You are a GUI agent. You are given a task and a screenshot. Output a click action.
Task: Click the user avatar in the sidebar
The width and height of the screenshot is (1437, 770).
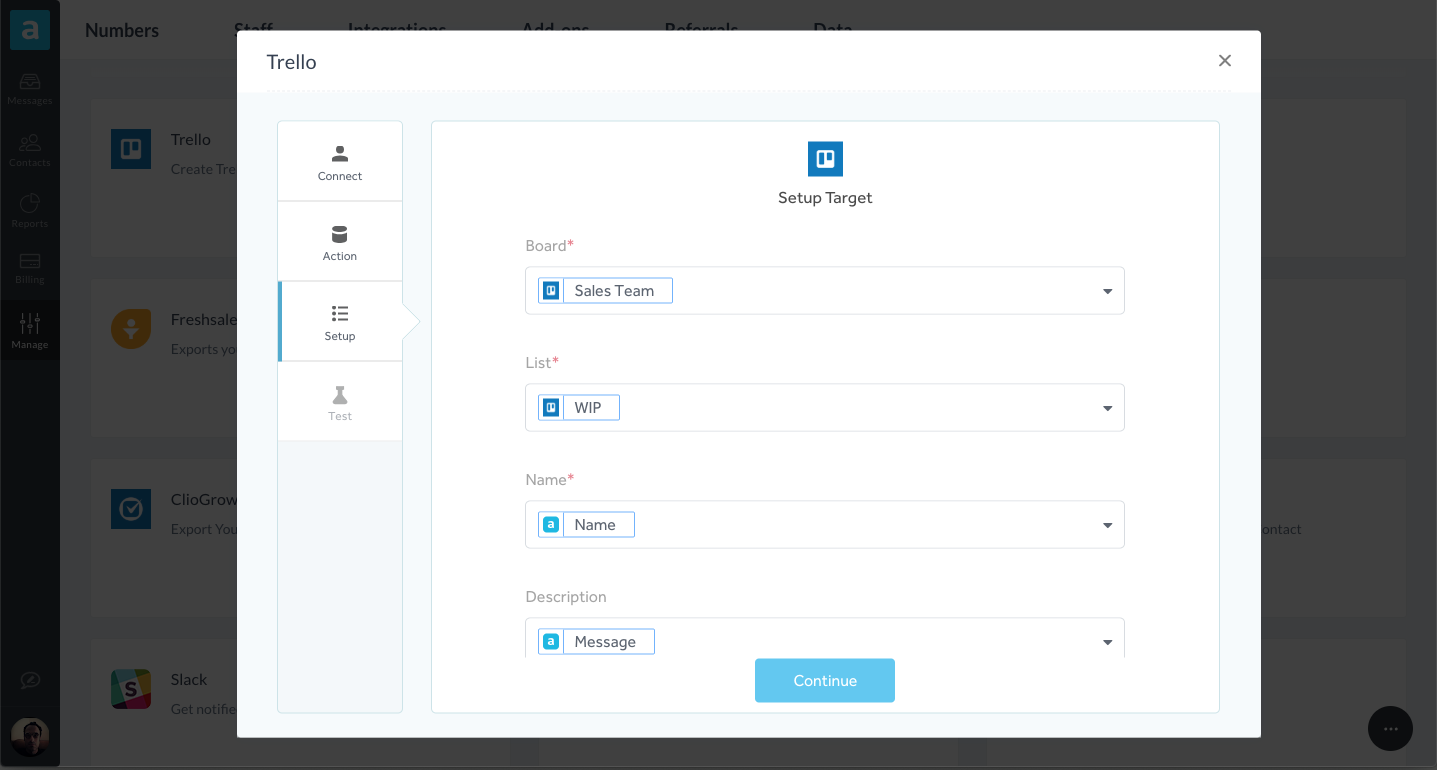(30, 738)
